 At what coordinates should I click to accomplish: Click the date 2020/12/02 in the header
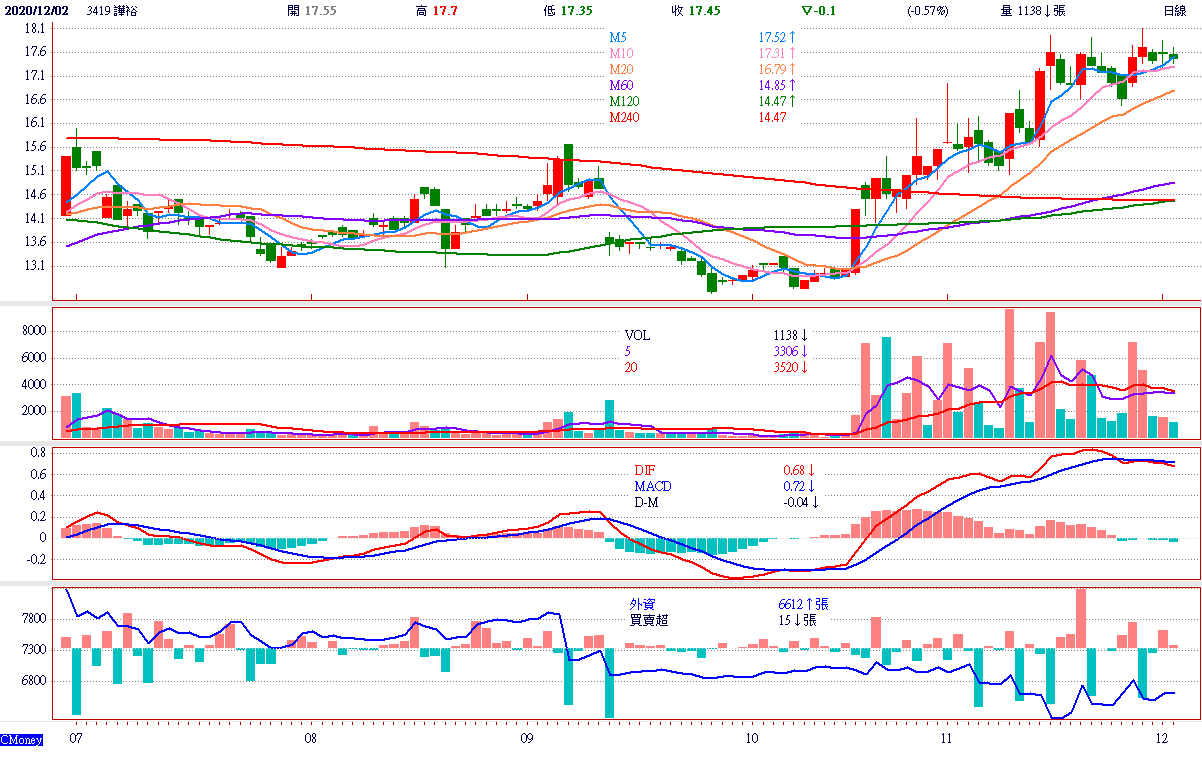[x=33, y=10]
